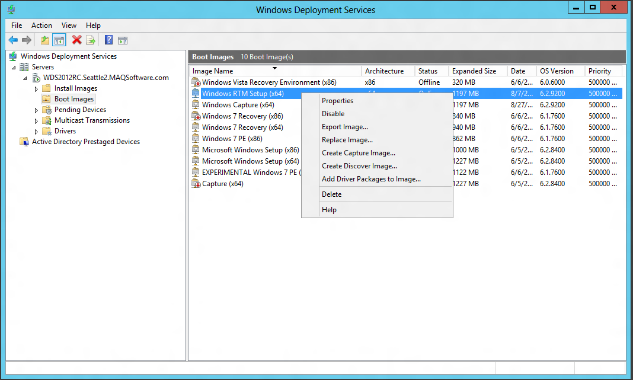Click the Windows Vista Recovery Environment image icon

pos(196,82)
